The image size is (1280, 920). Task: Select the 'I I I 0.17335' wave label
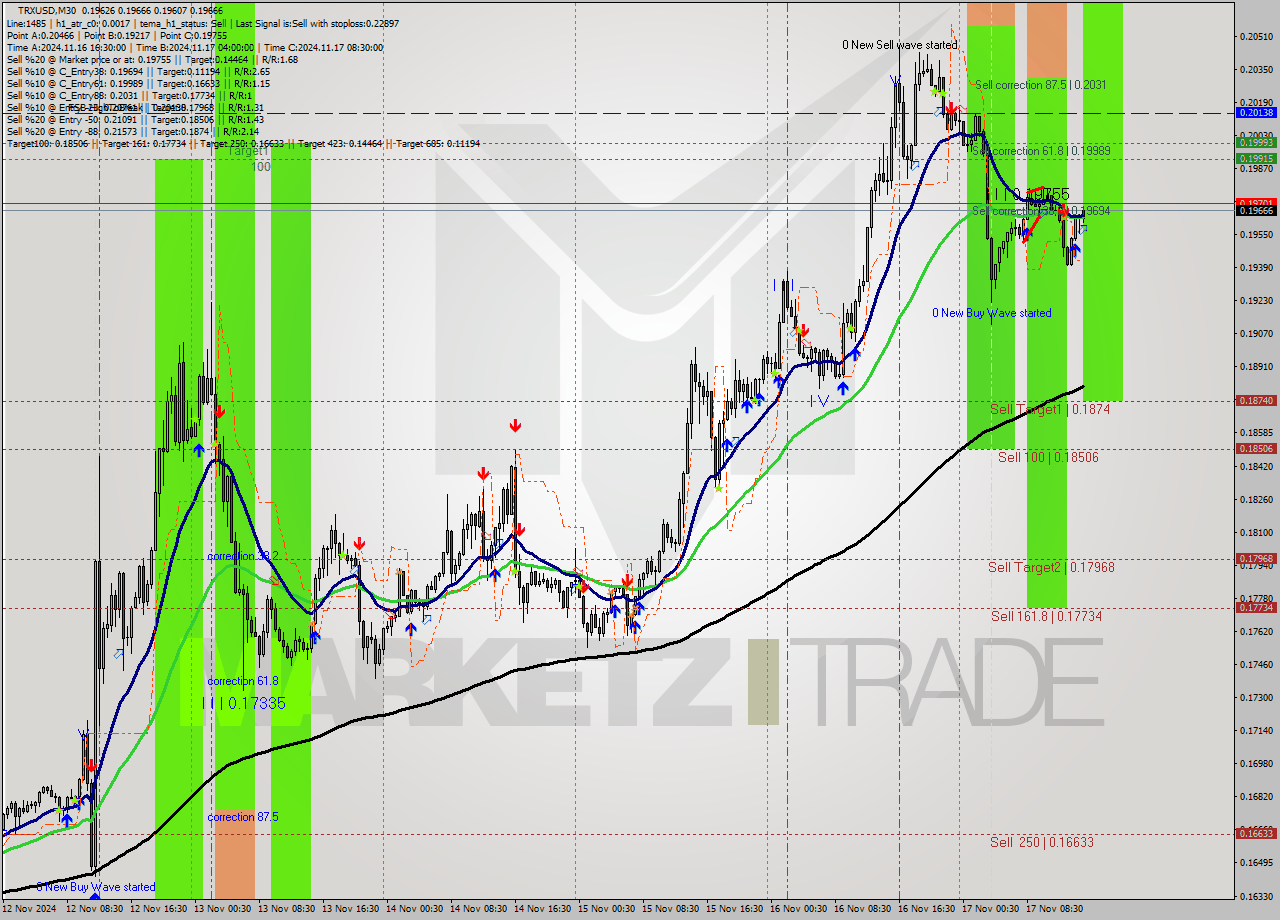coord(244,703)
